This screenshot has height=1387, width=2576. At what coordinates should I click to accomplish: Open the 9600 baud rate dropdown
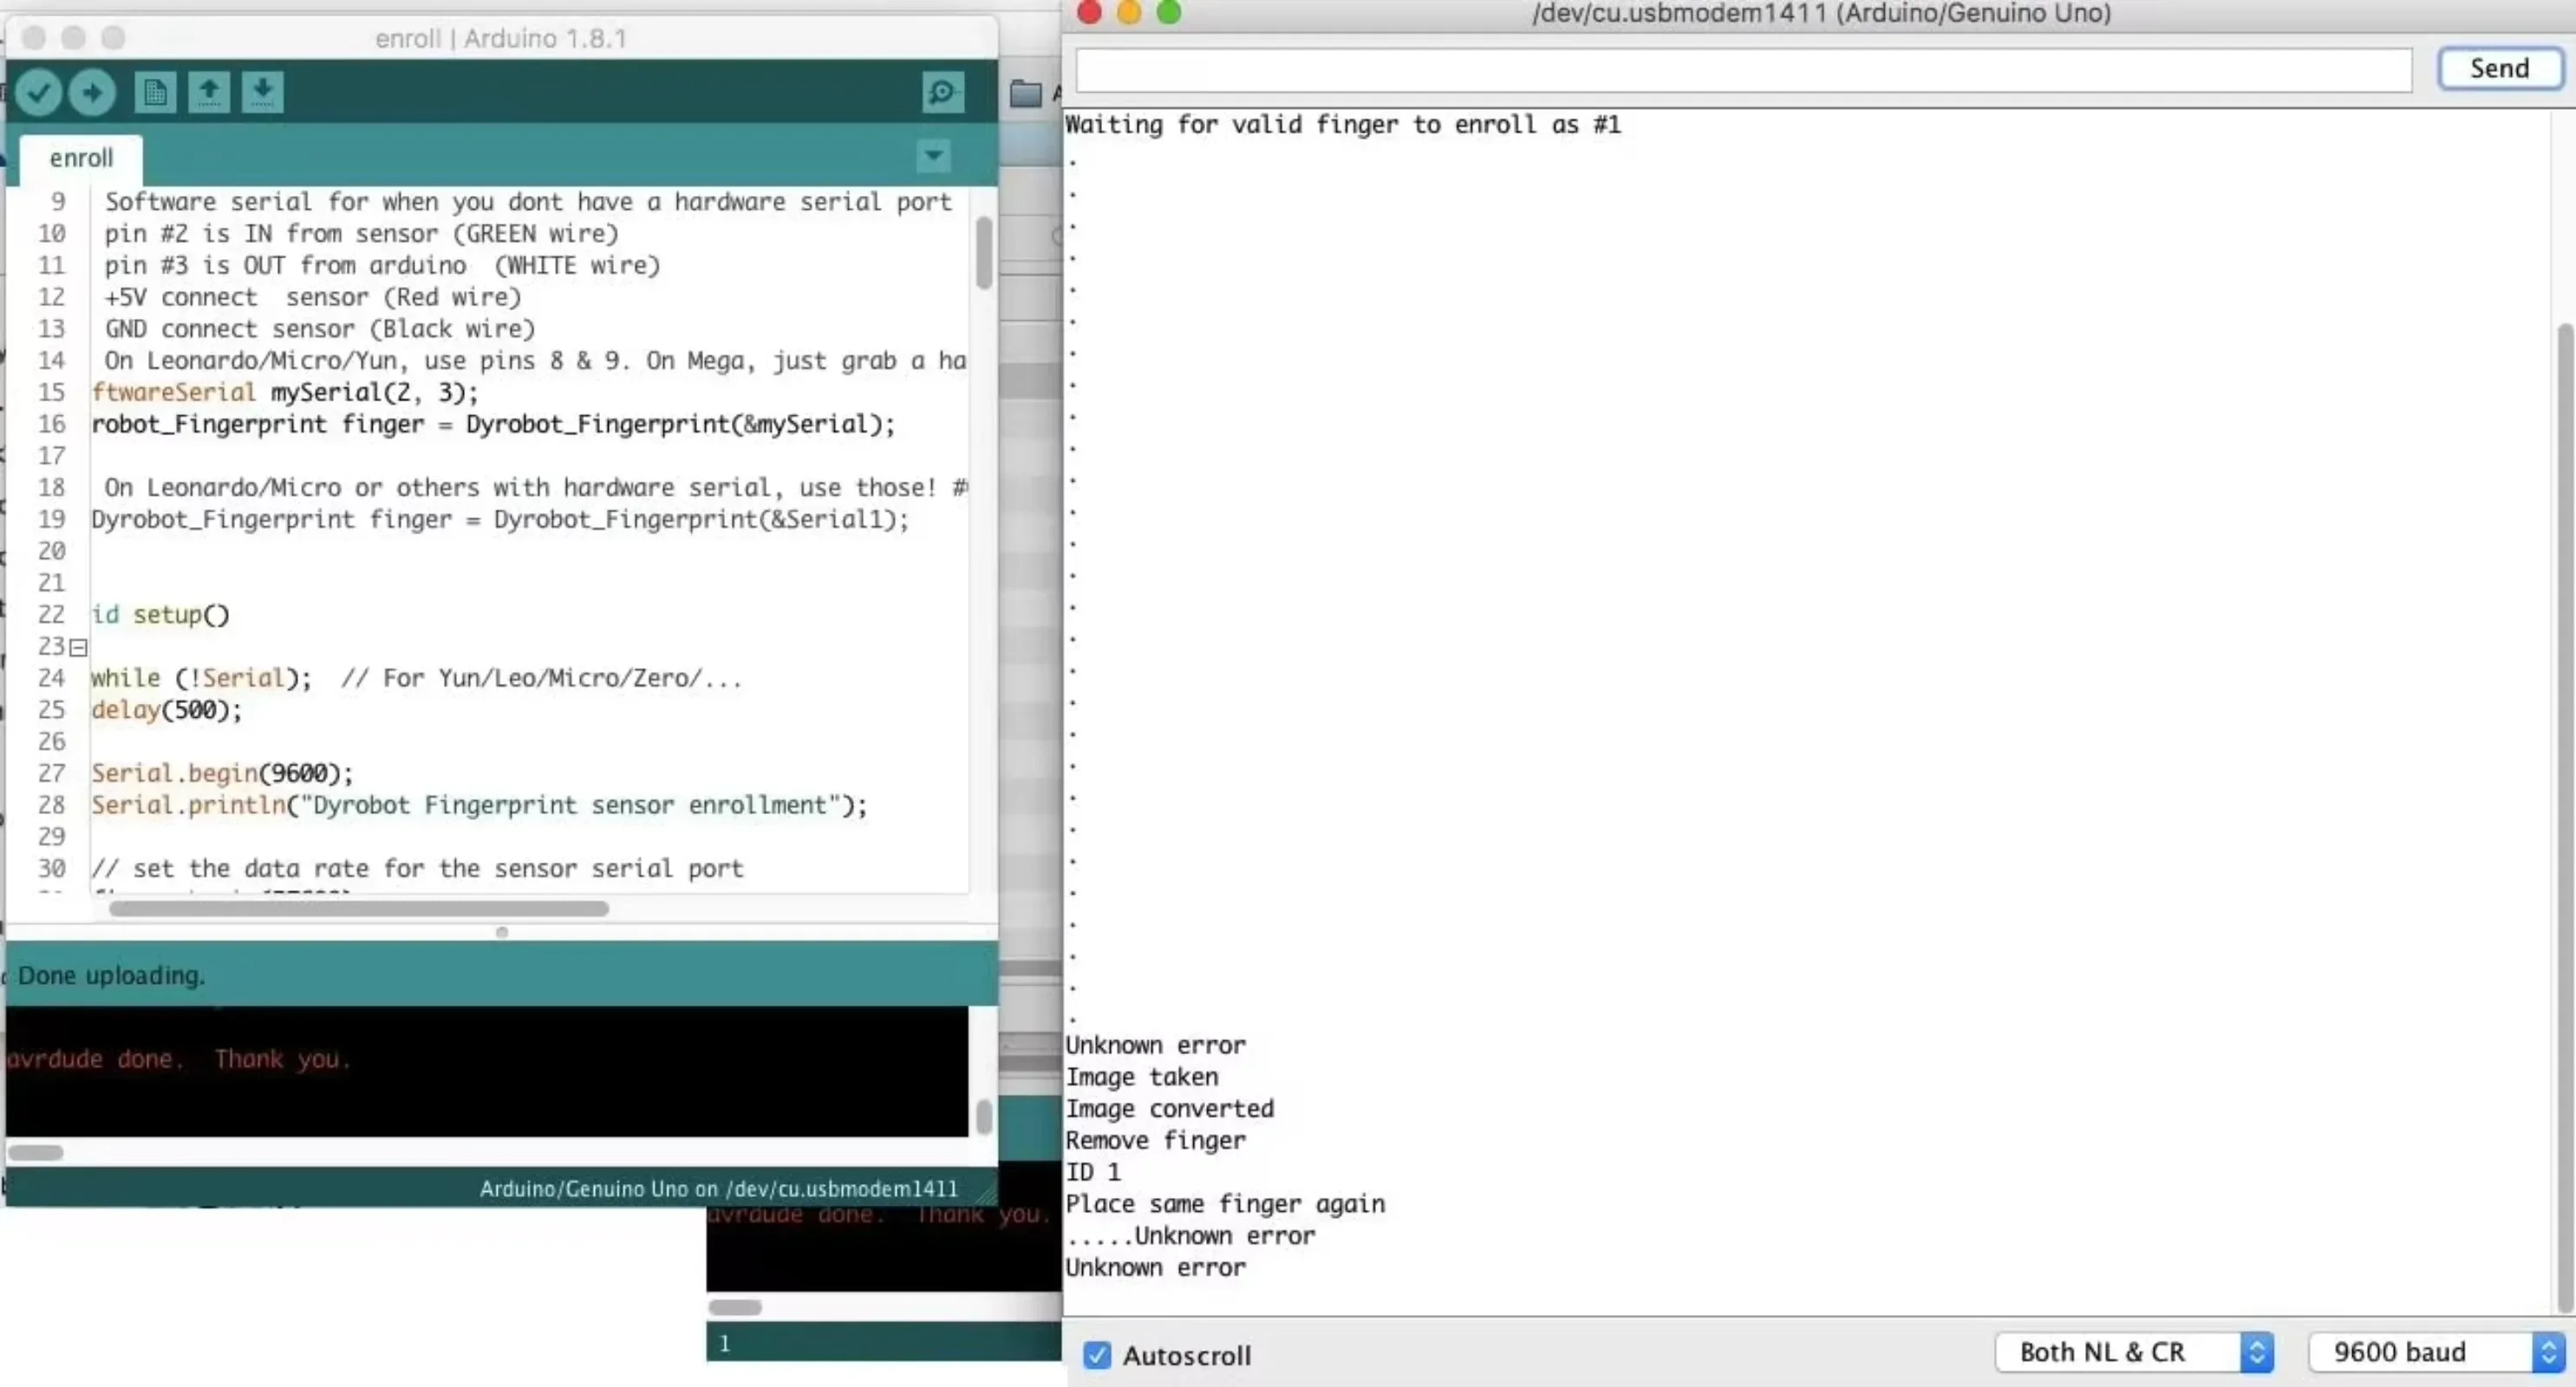click(x=2436, y=1352)
